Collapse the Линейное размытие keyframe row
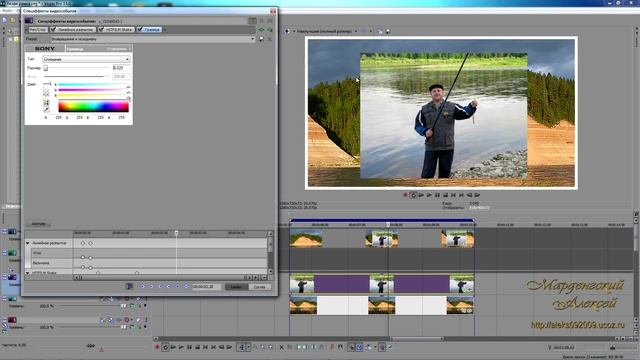 tap(28, 243)
